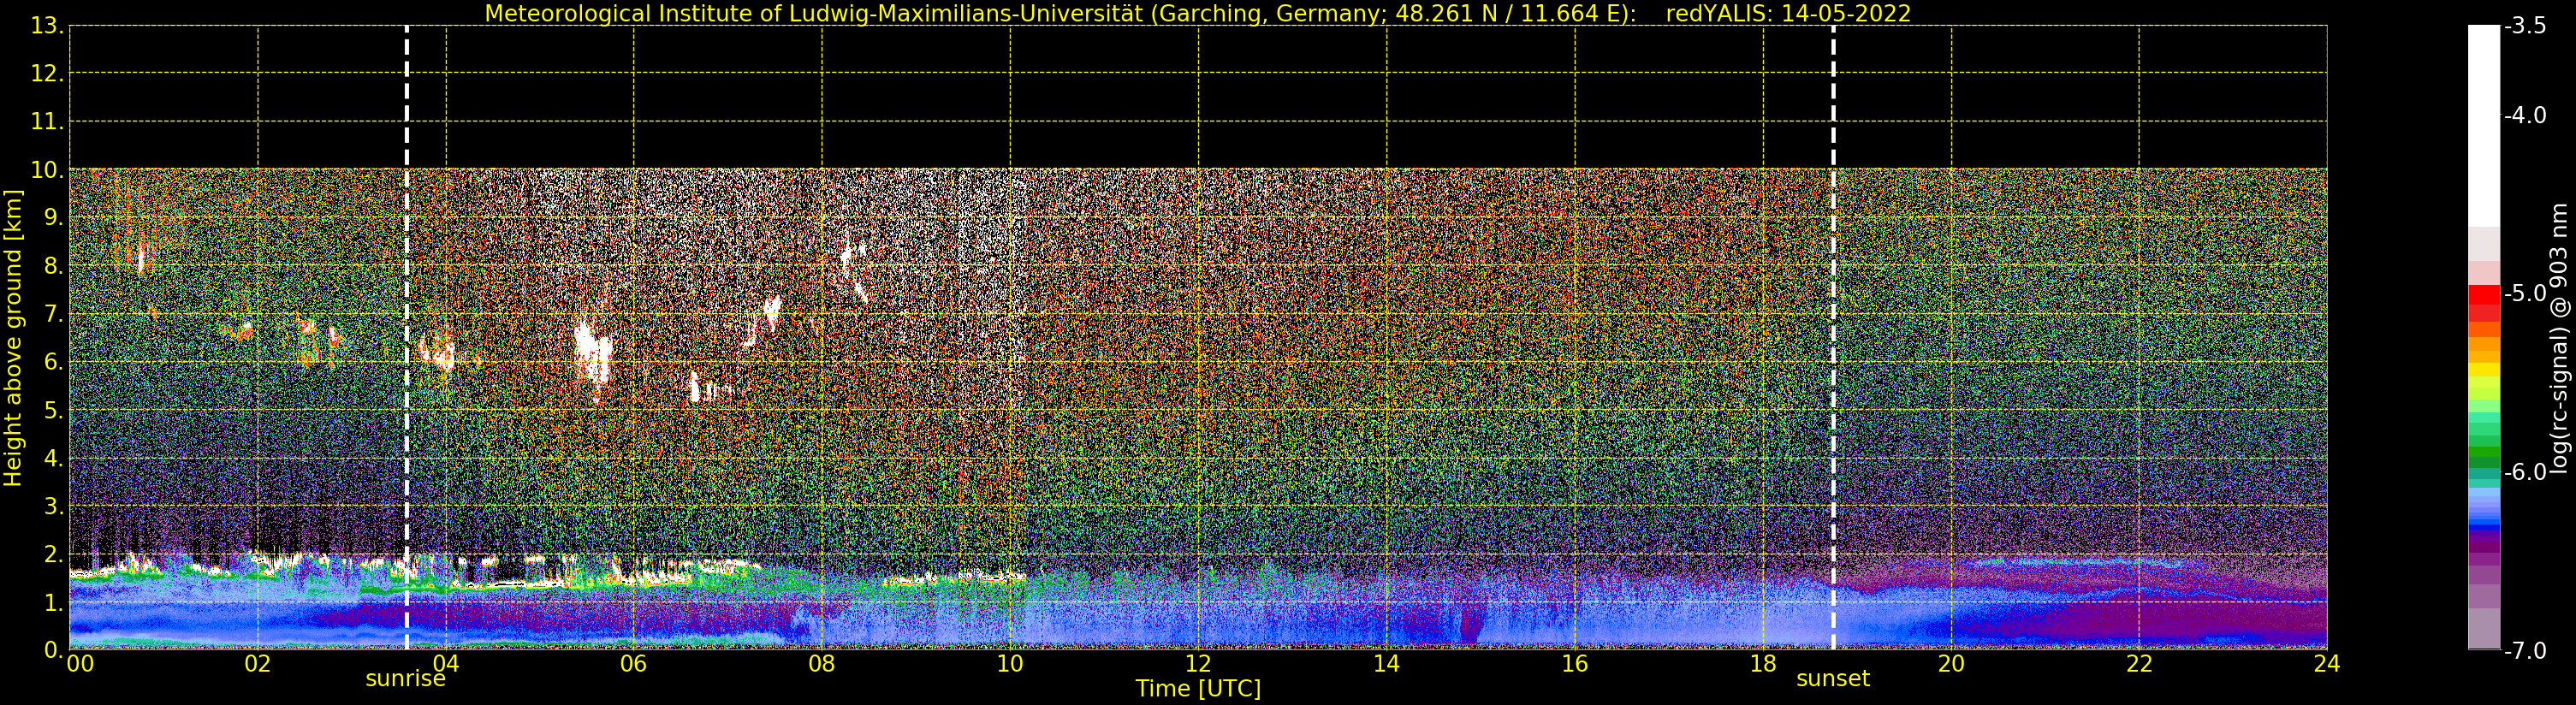Click the '04' tick on the time axis
This screenshot has width=2576, height=705.
445,664
